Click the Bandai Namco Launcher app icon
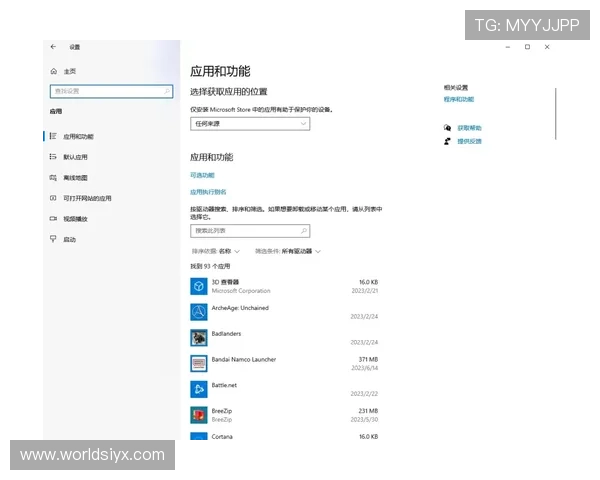The image size is (600, 480). pyautogui.click(x=199, y=363)
